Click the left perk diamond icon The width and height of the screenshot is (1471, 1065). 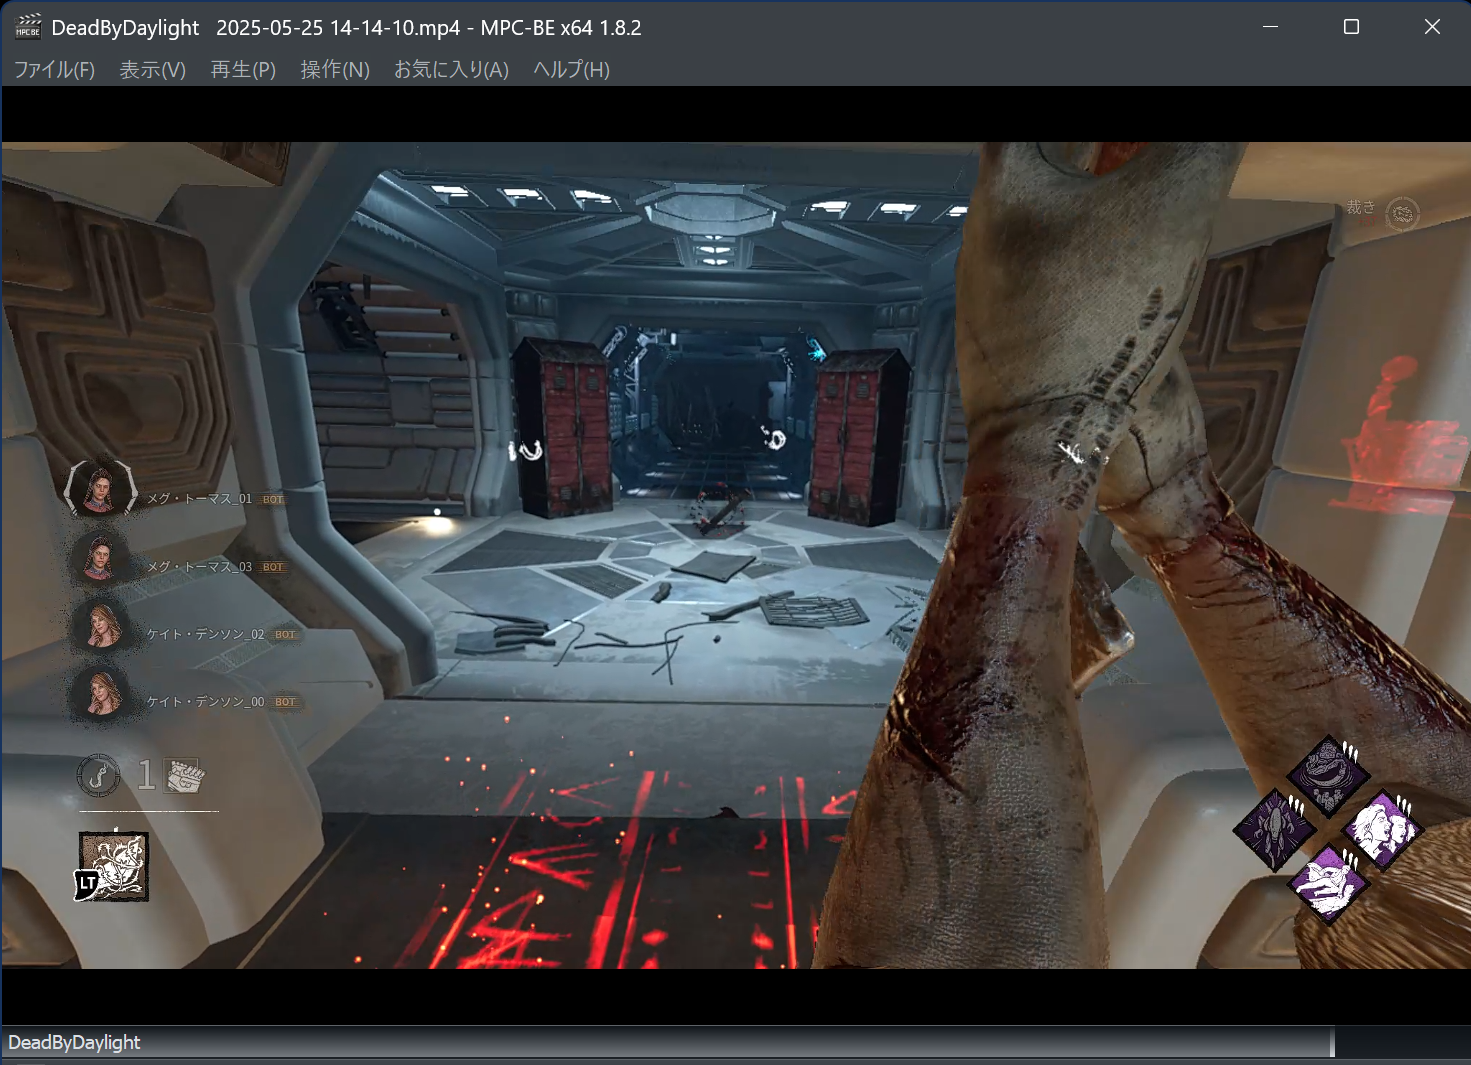tap(1274, 829)
